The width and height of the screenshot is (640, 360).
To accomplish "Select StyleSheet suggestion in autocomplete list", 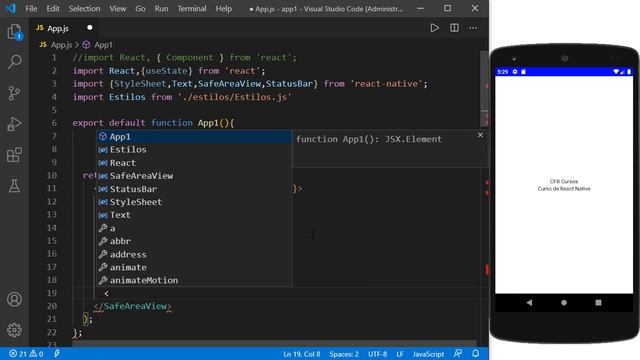I will pyautogui.click(x=194, y=202).
